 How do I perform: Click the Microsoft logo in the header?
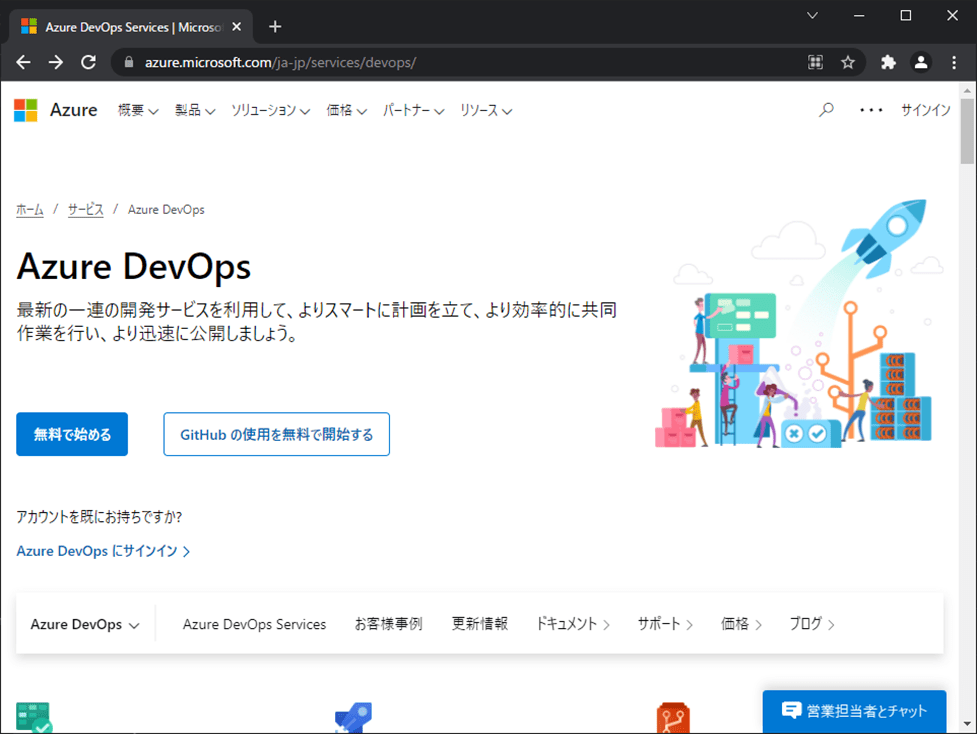click(x=26, y=110)
